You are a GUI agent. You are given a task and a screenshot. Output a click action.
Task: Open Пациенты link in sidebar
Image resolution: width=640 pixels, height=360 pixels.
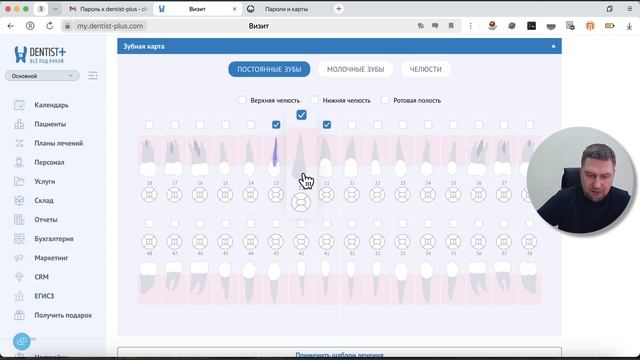tap(50, 124)
